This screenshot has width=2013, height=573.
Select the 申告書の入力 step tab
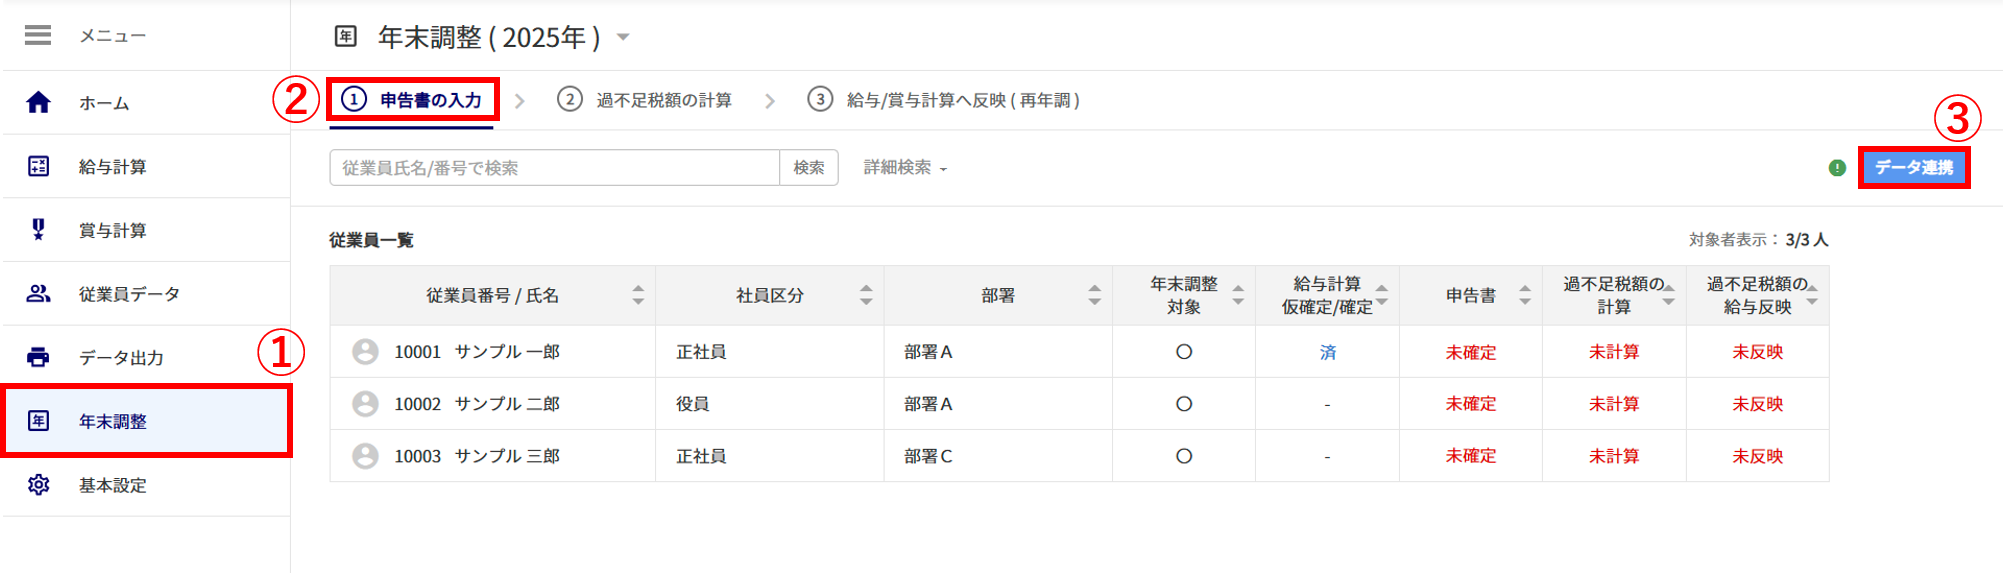(412, 100)
